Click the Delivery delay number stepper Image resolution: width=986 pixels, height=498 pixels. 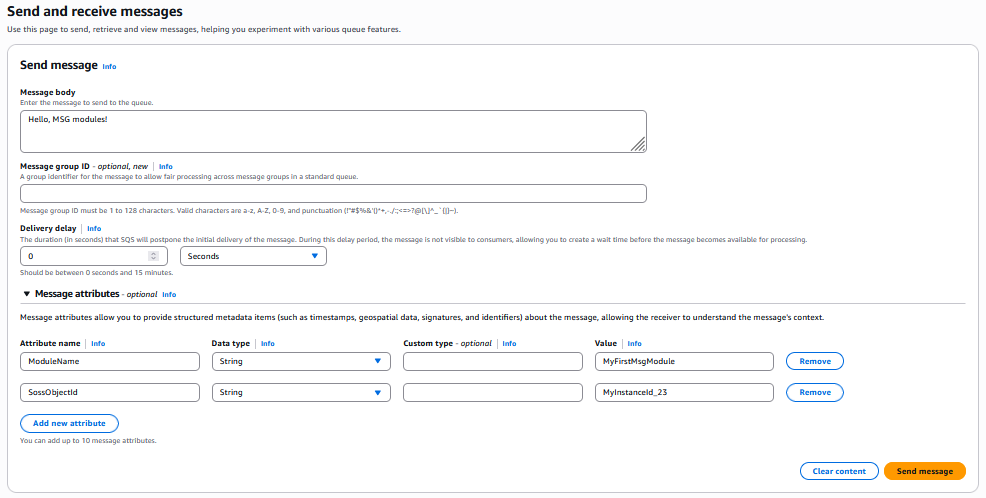click(153, 256)
